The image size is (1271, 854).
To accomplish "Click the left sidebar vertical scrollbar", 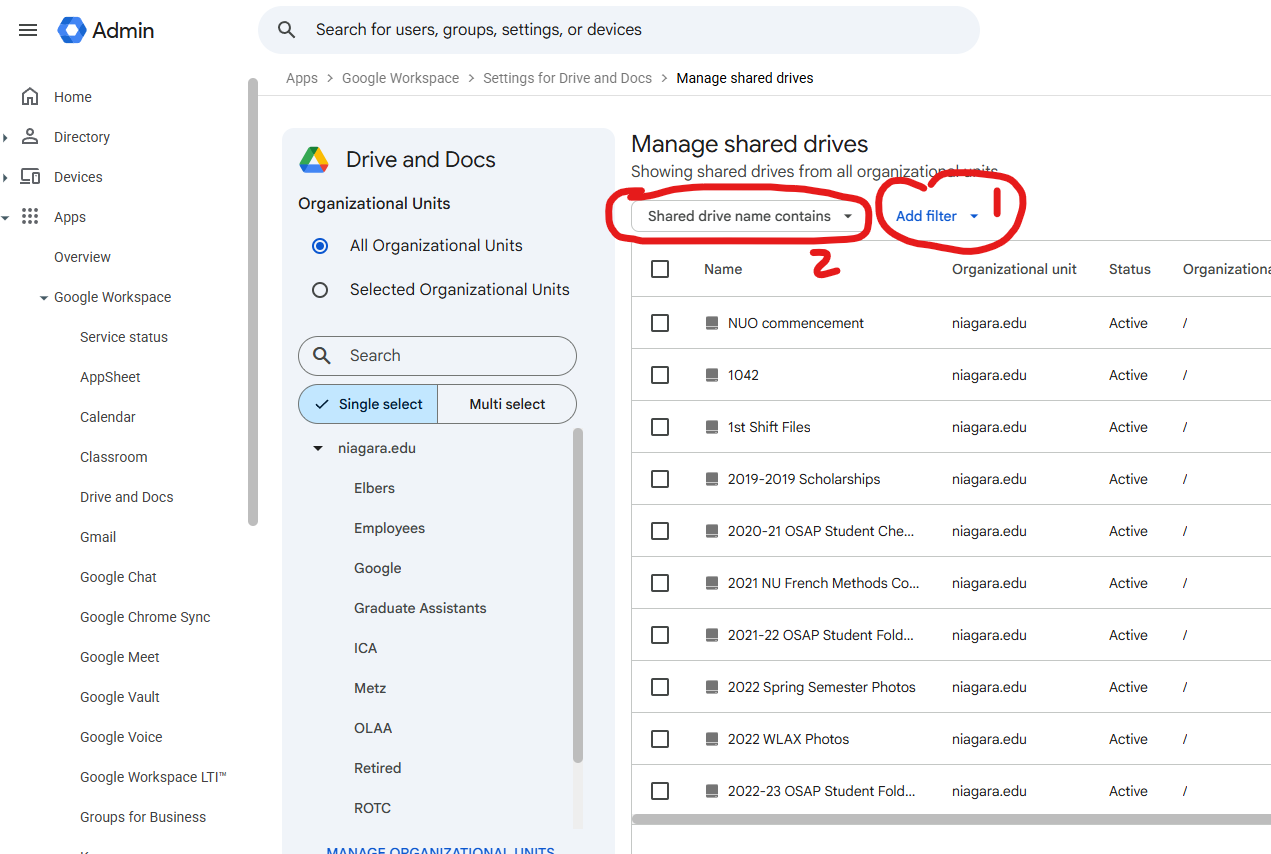I will (x=253, y=300).
